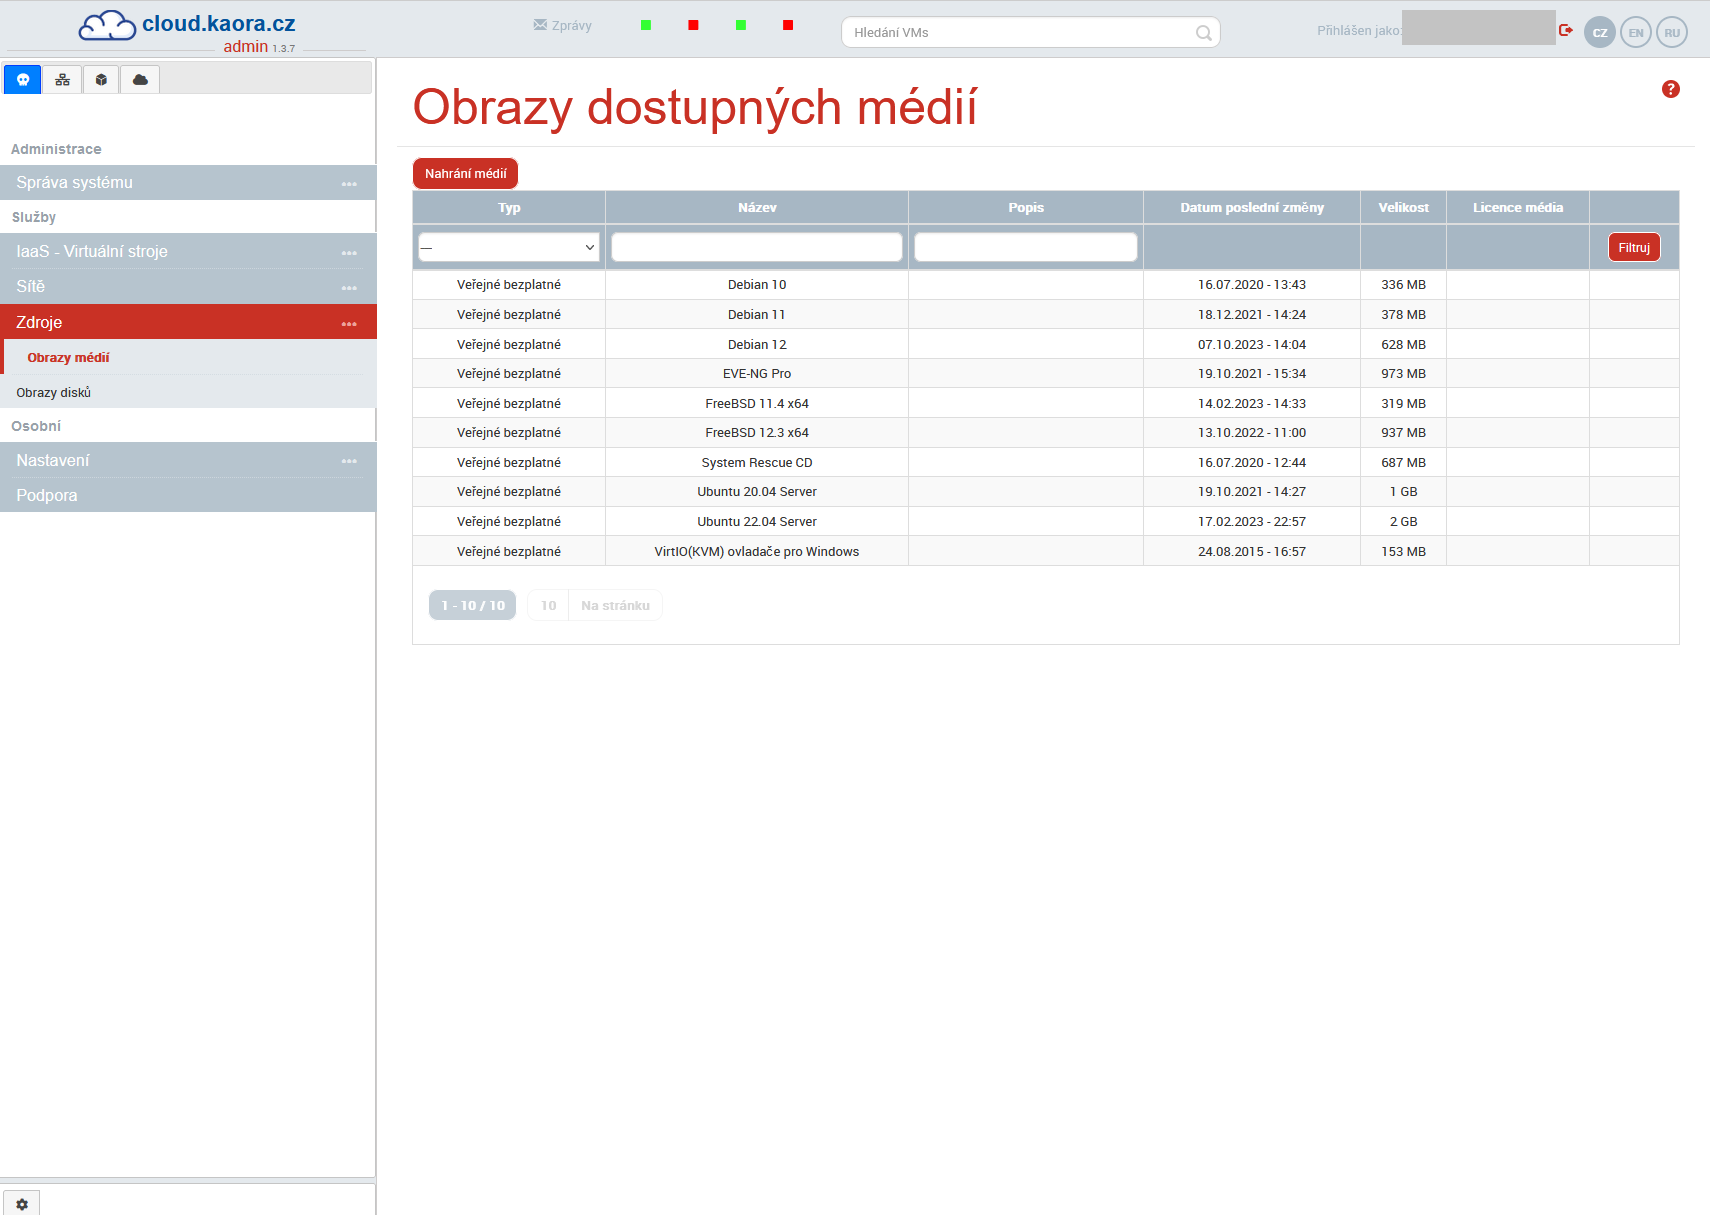Switch language to EN
The height and width of the screenshot is (1215, 1710).
pos(1636,33)
